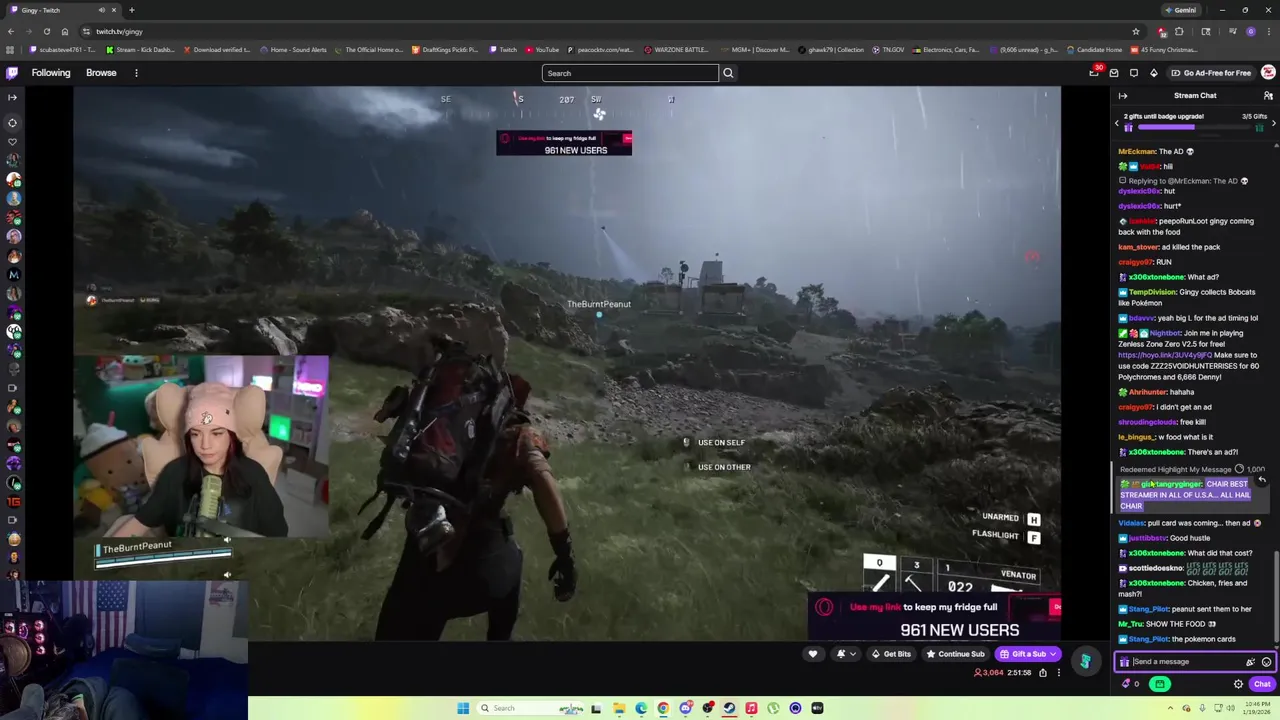The height and width of the screenshot is (720, 1280).
Task: Open the Browse page
Action: (x=101, y=73)
